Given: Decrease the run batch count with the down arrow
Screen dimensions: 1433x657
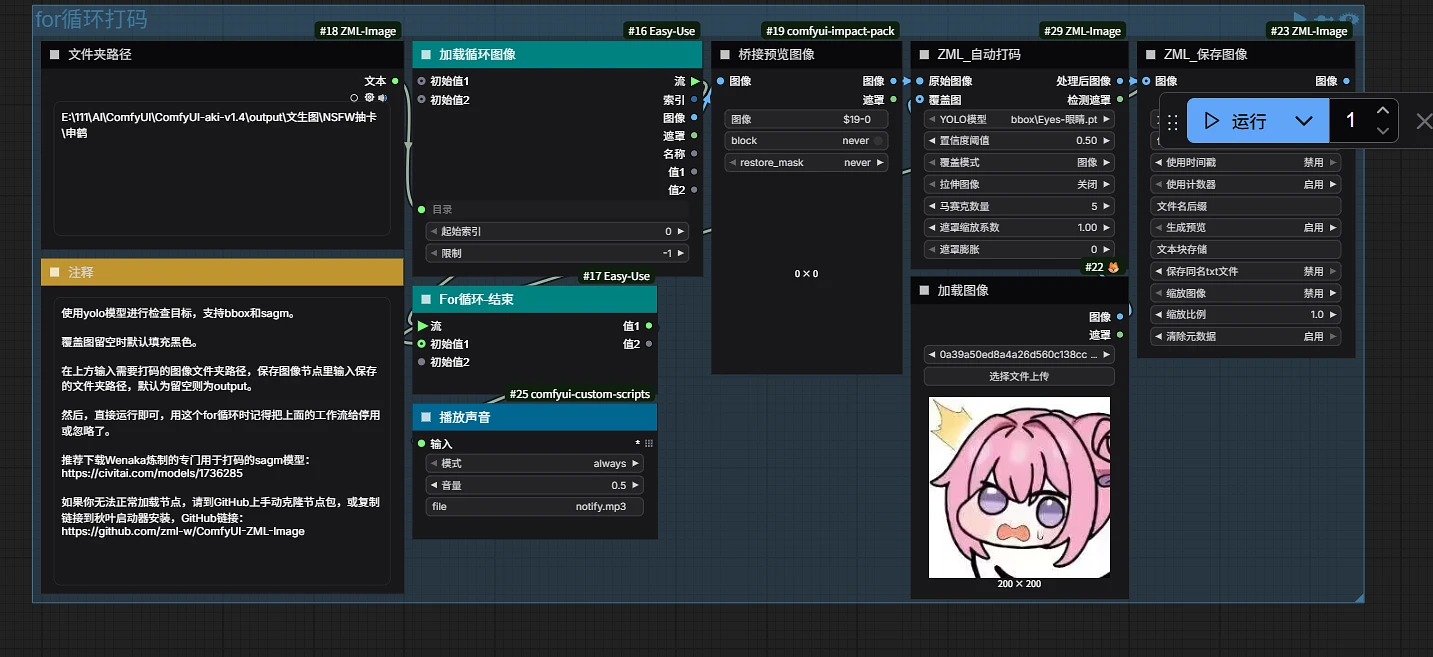Looking at the screenshot, I should click(1382, 131).
